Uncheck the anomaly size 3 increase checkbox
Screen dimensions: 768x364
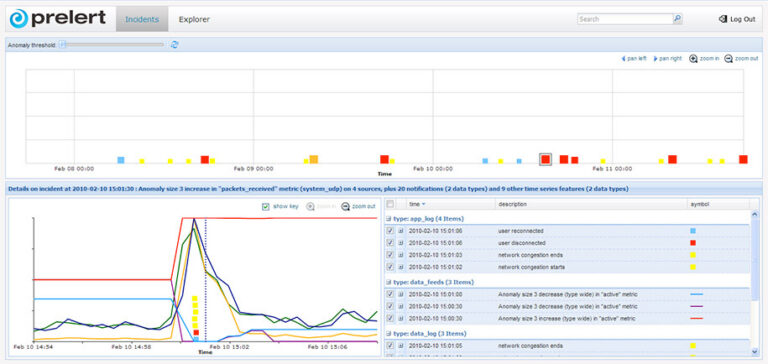coord(390,318)
